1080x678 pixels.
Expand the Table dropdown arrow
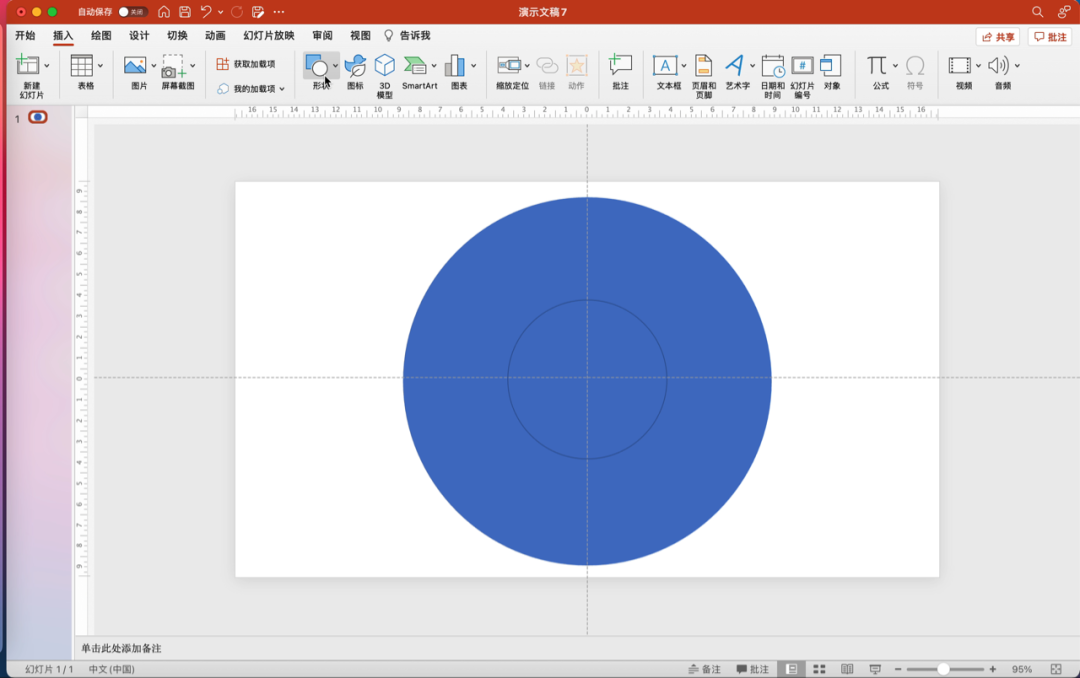coord(101,65)
